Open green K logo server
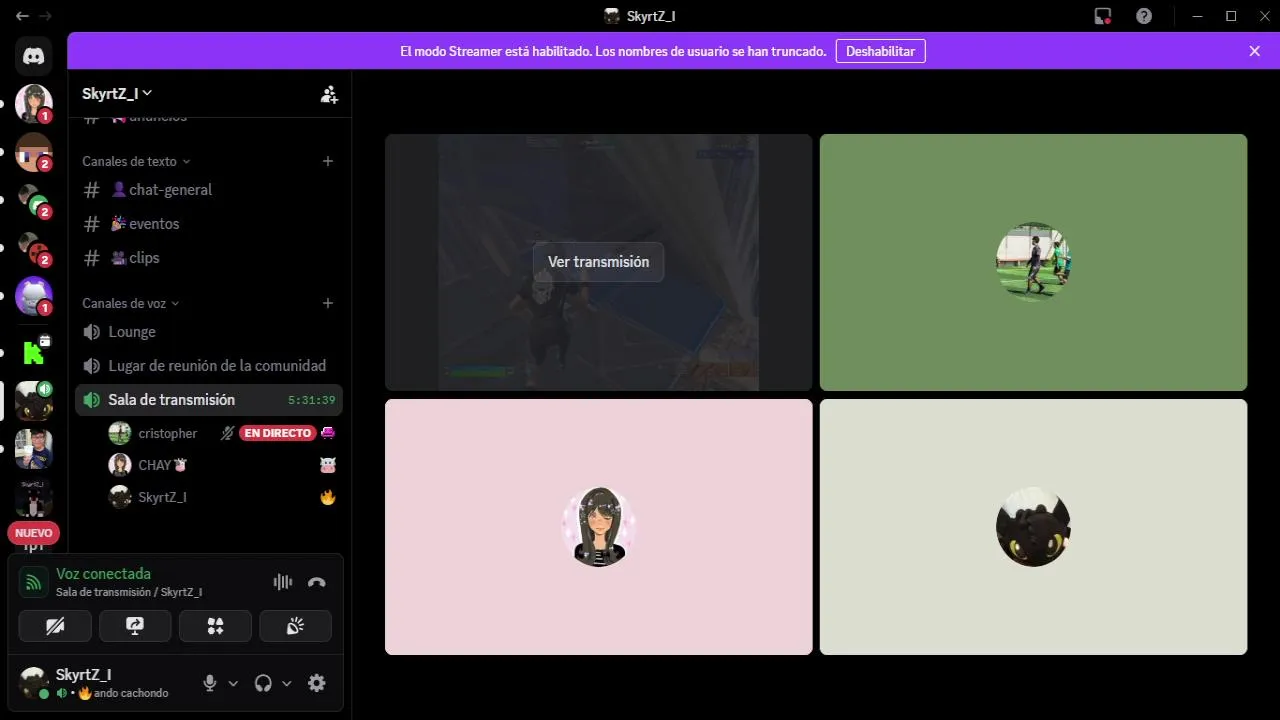The image size is (1280, 720). click(34, 352)
